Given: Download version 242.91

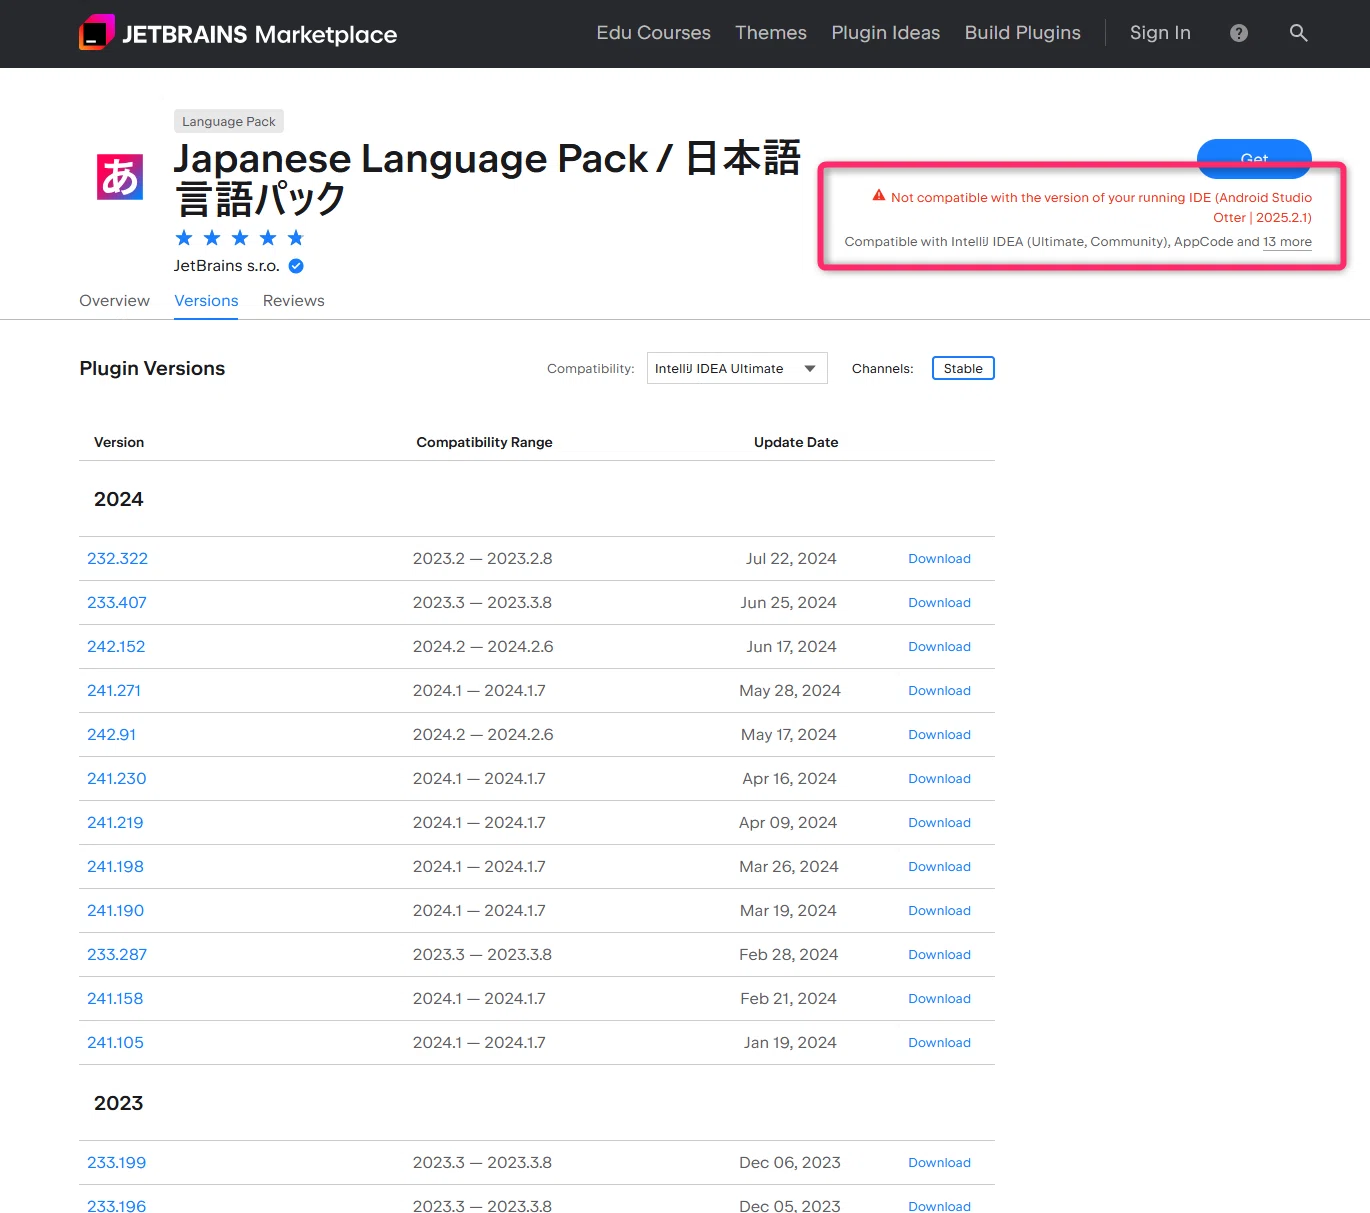Looking at the screenshot, I should click(939, 735).
